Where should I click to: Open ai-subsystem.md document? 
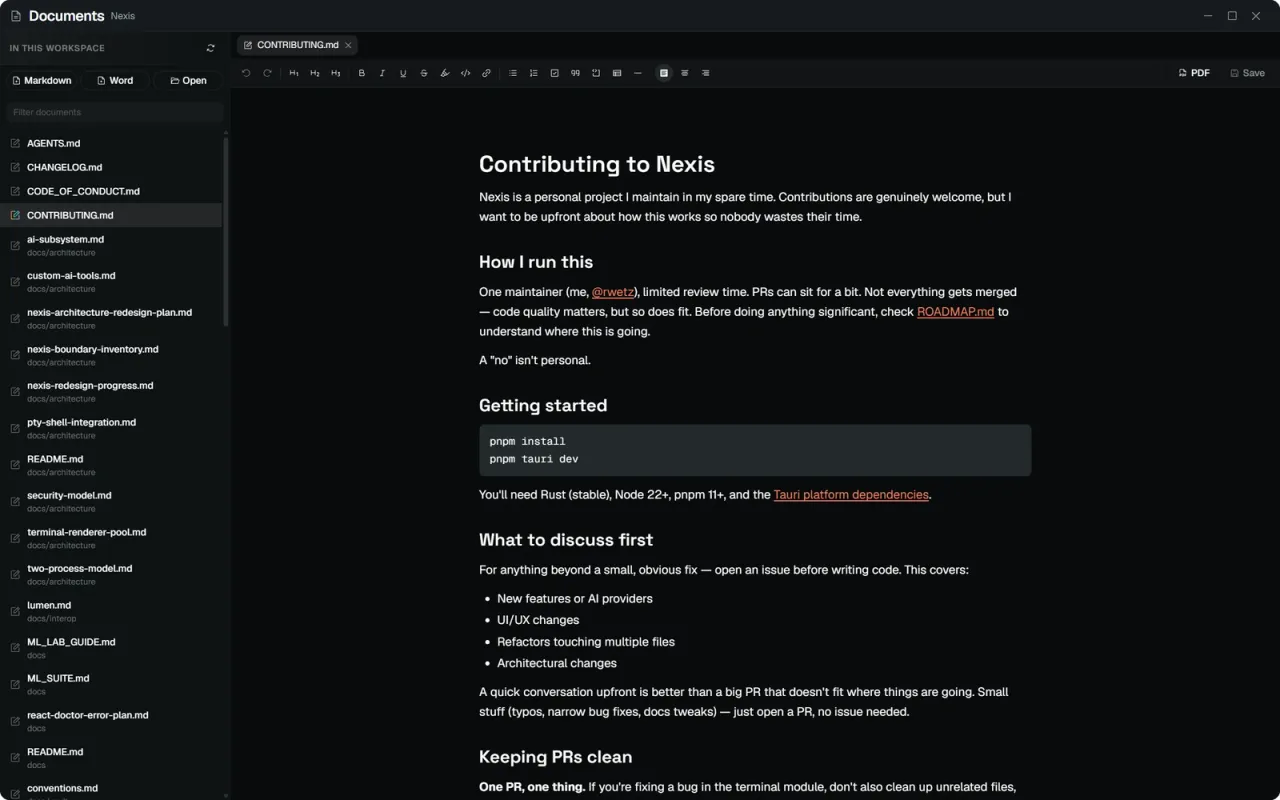point(111,246)
